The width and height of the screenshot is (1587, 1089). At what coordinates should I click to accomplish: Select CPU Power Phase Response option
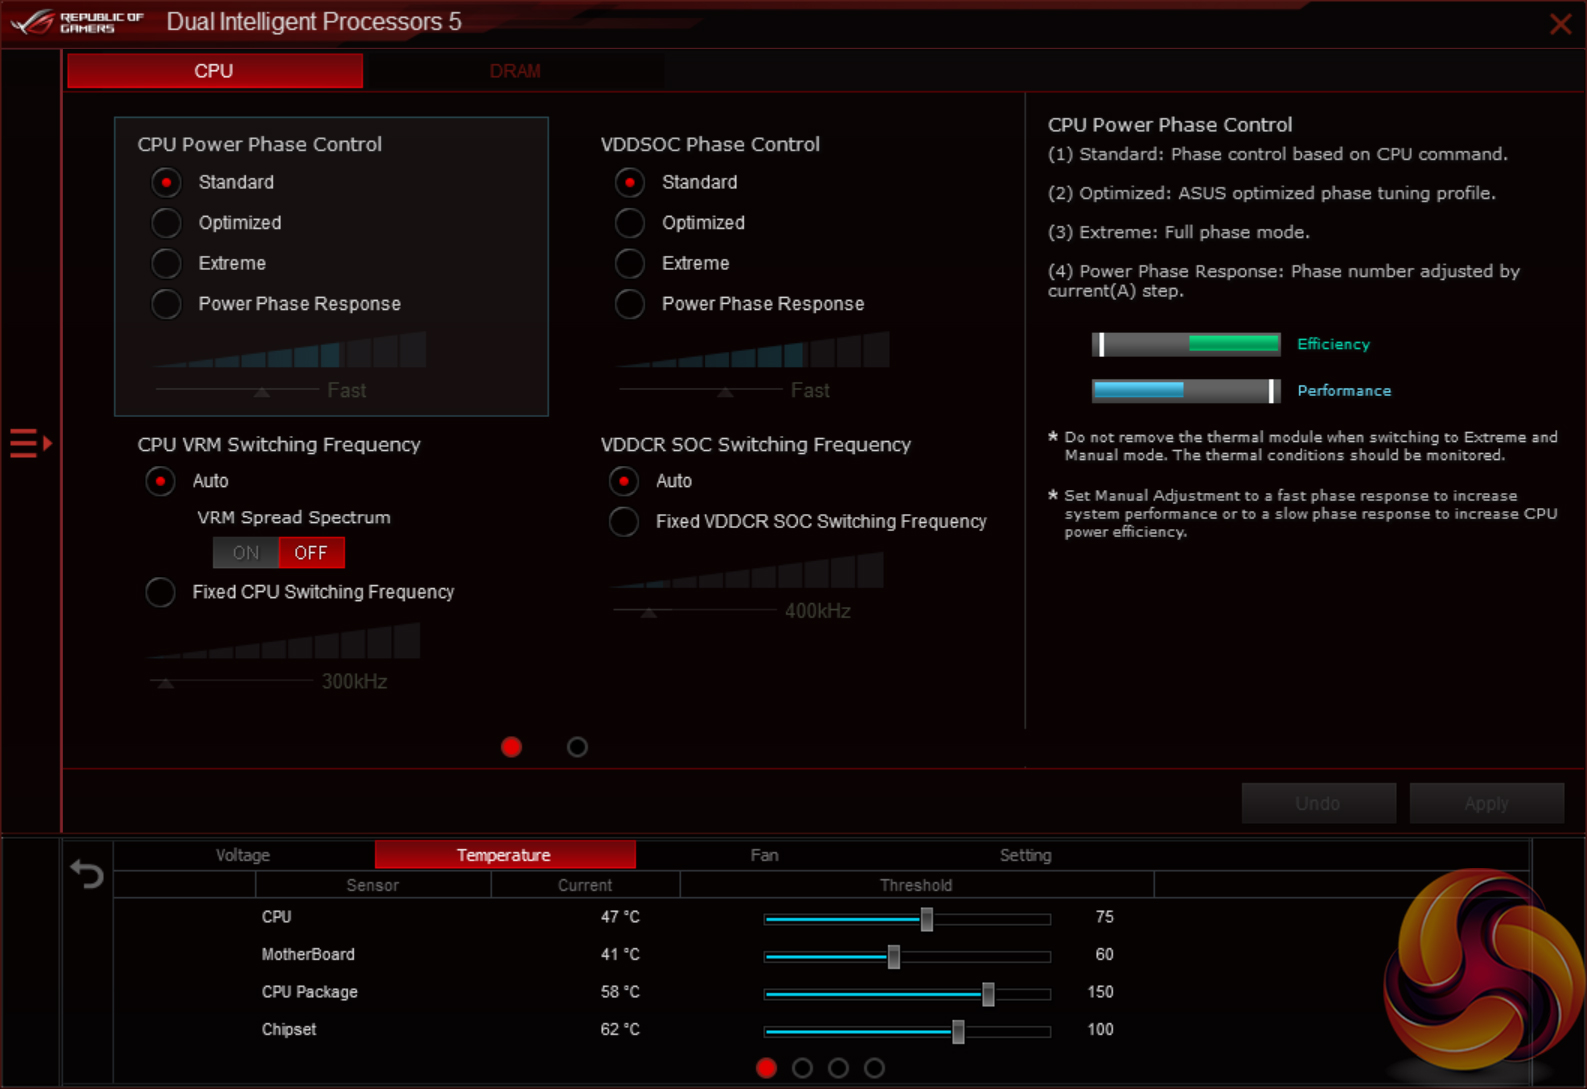pyautogui.click(x=166, y=303)
